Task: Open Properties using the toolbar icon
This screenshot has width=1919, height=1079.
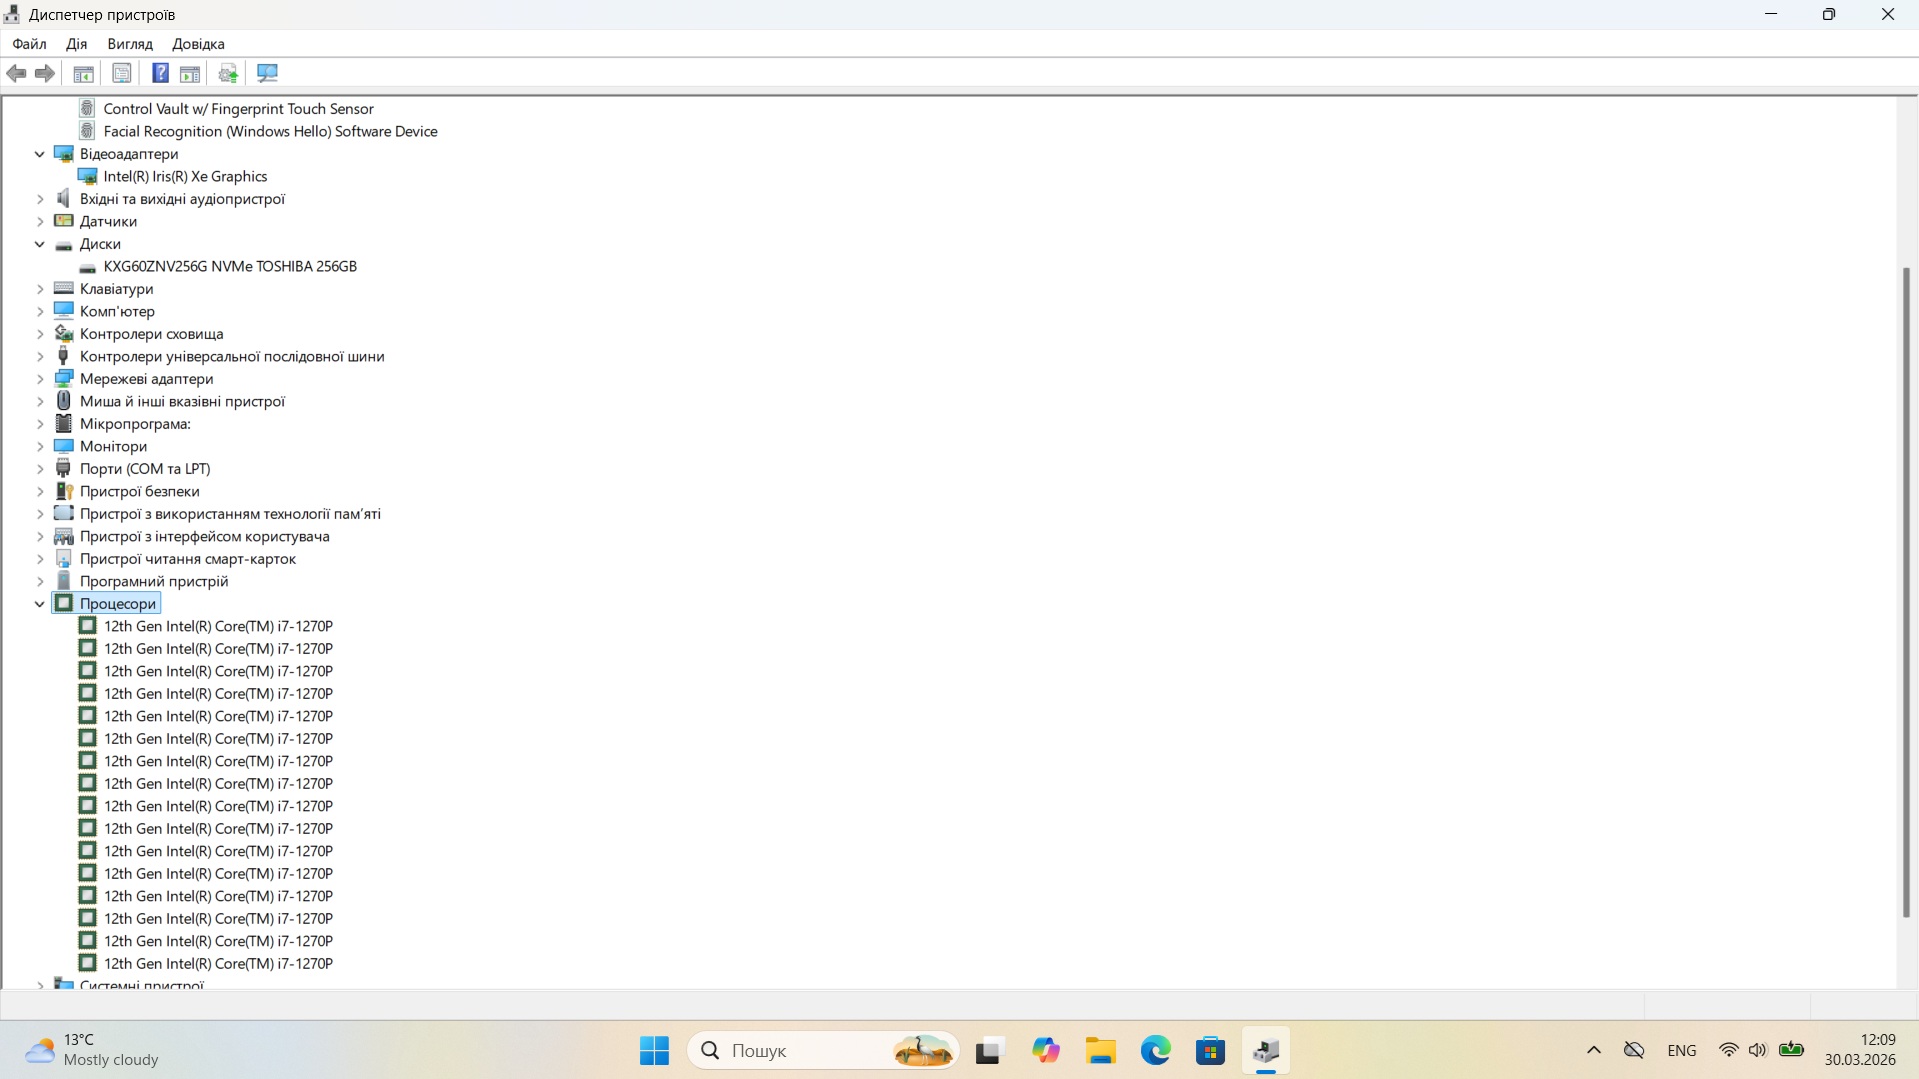Action: (122, 73)
